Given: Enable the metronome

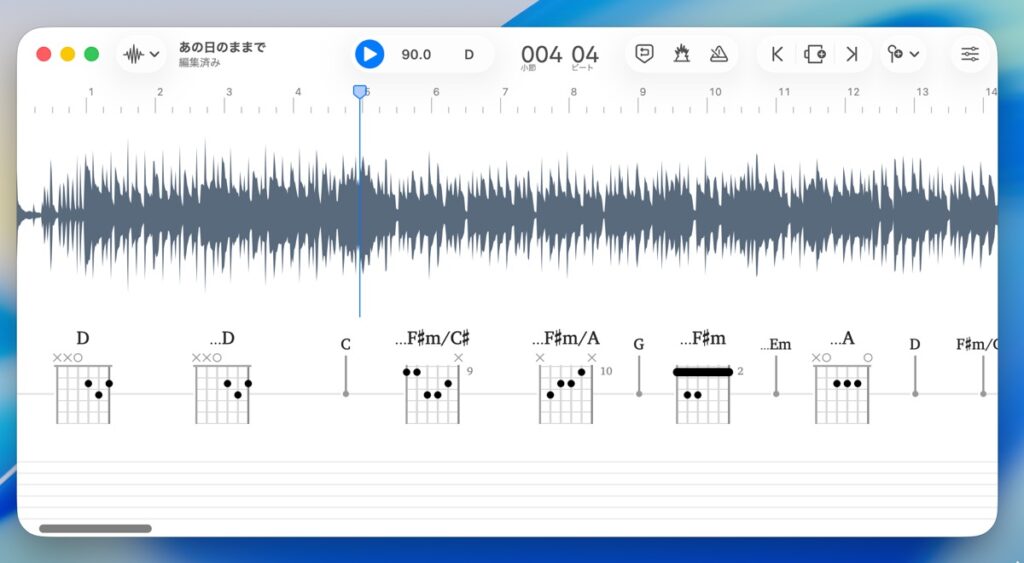Looking at the screenshot, I should point(718,54).
